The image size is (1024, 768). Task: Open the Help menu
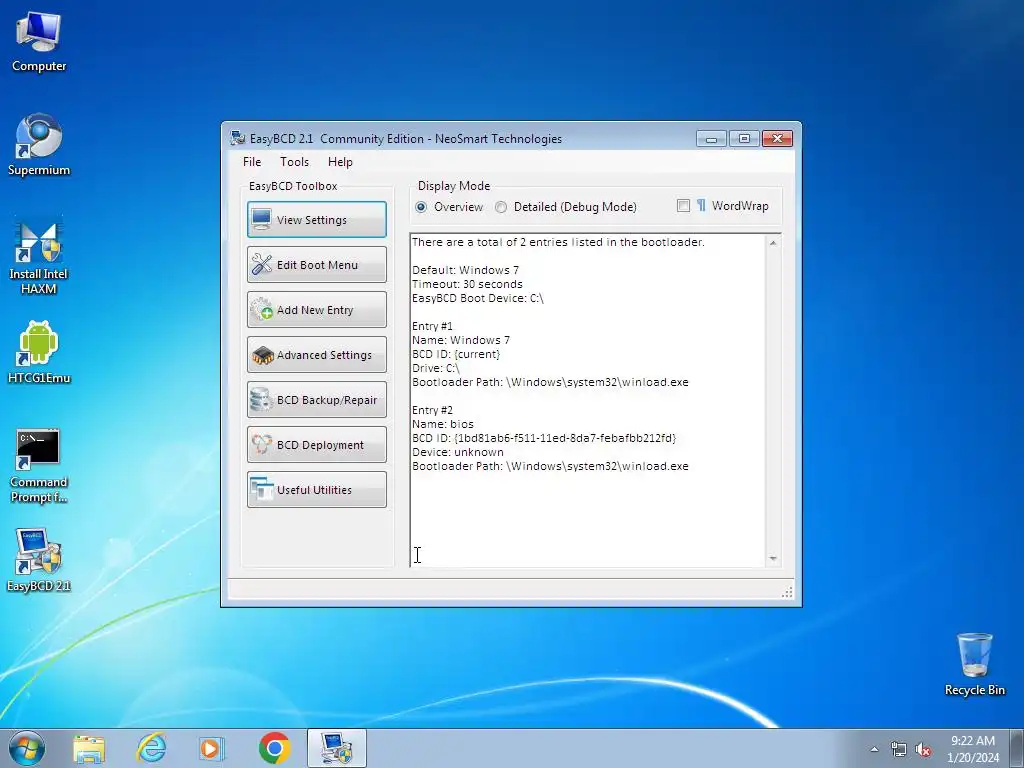pos(340,162)
